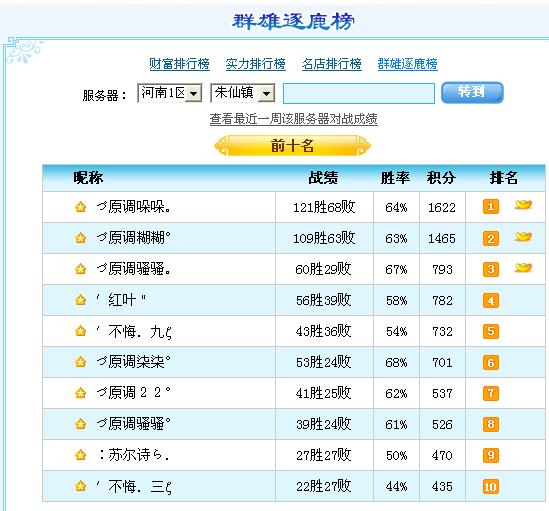Focus the search input next to 转到
549x511 pixels.
(359, 94)
